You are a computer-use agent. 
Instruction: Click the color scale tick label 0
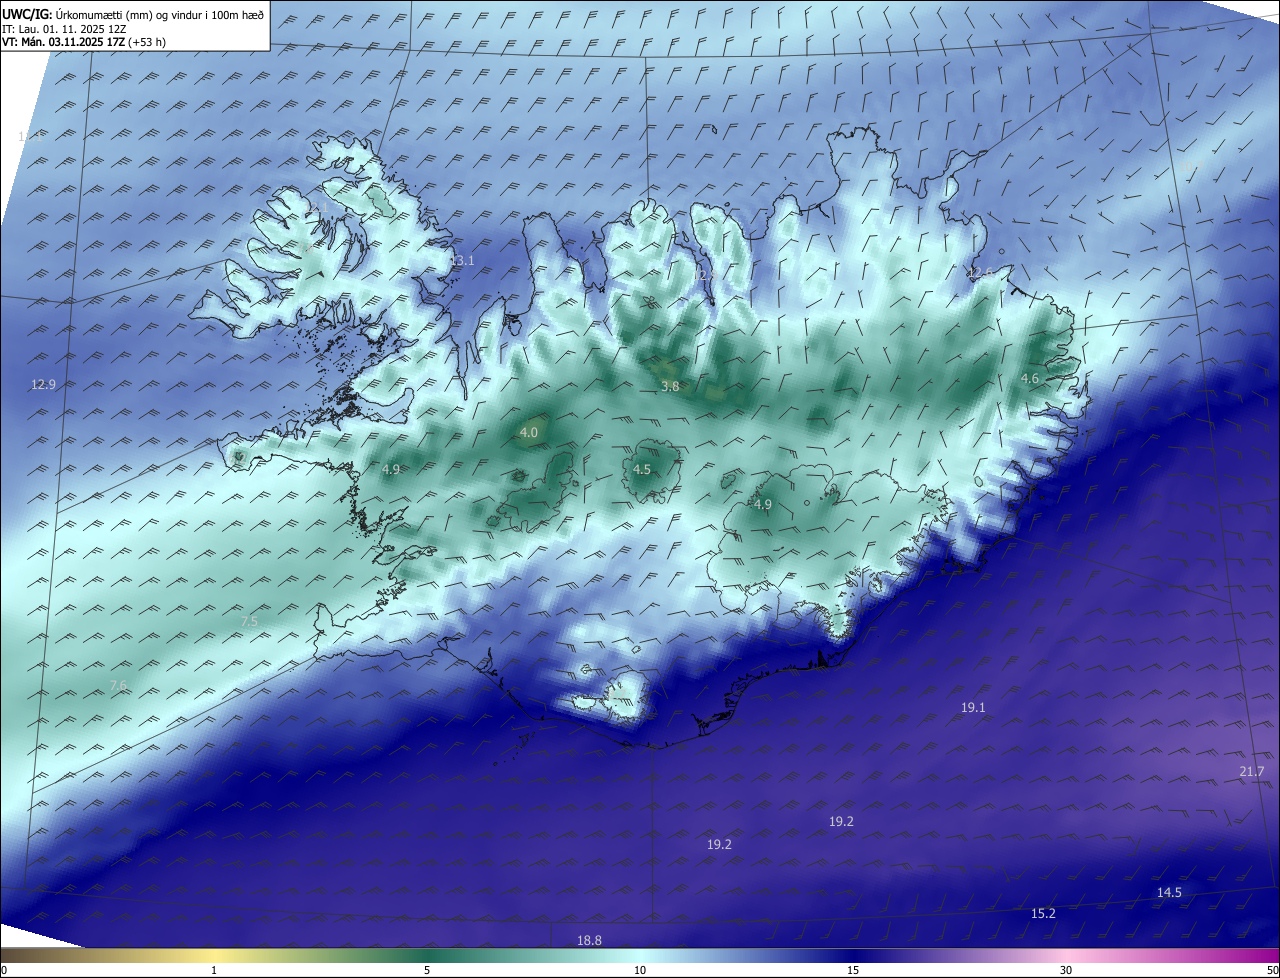point(4,970)
